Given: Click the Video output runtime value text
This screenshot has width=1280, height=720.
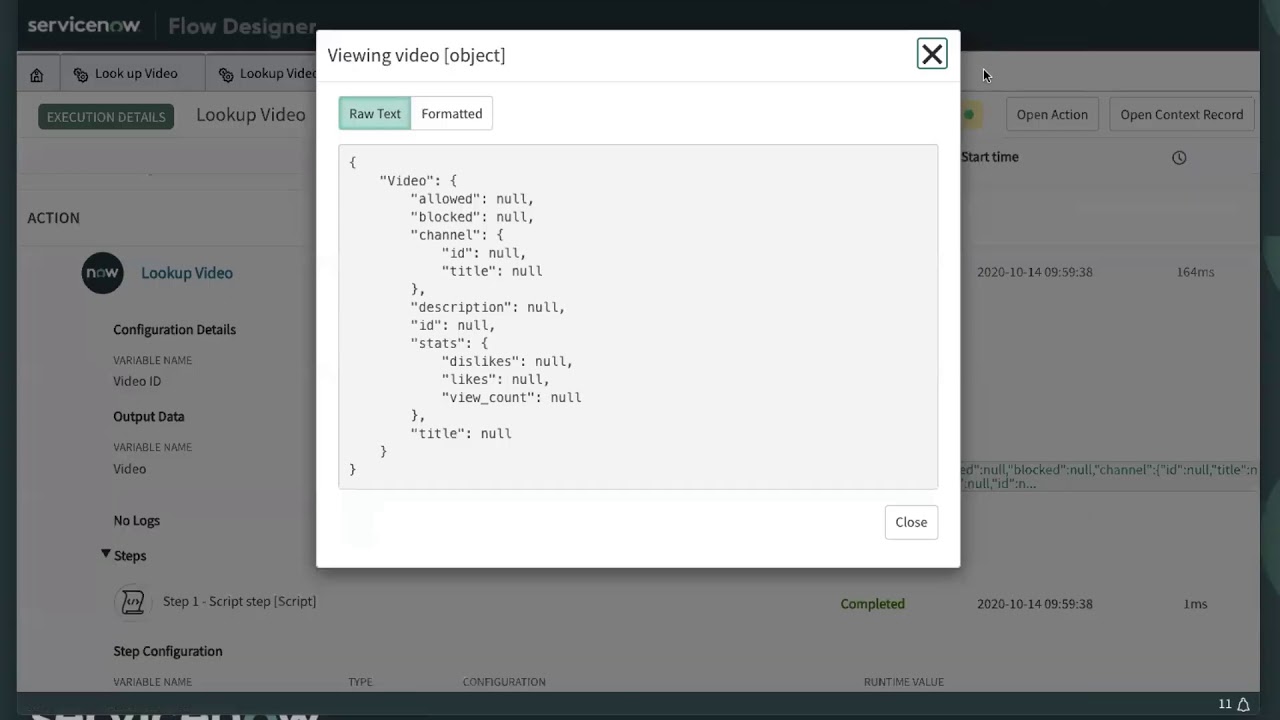Looking at the screenshot, I should pos(1107,476).
